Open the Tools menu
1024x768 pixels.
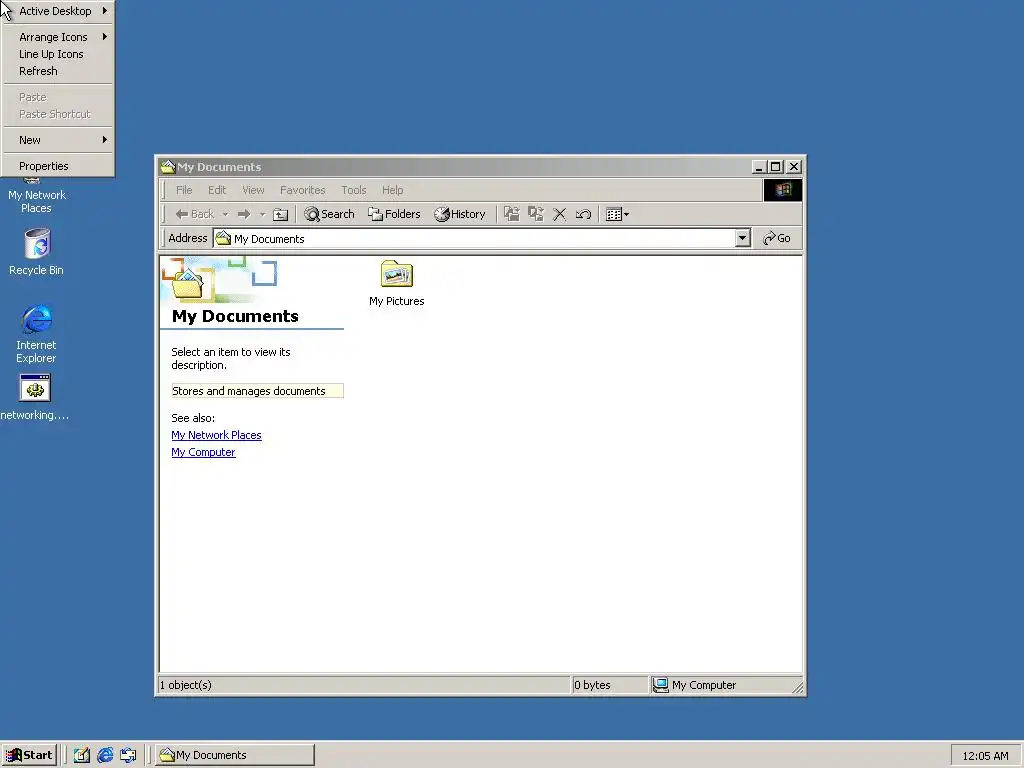pyautogui.click(x=353, y=190)
